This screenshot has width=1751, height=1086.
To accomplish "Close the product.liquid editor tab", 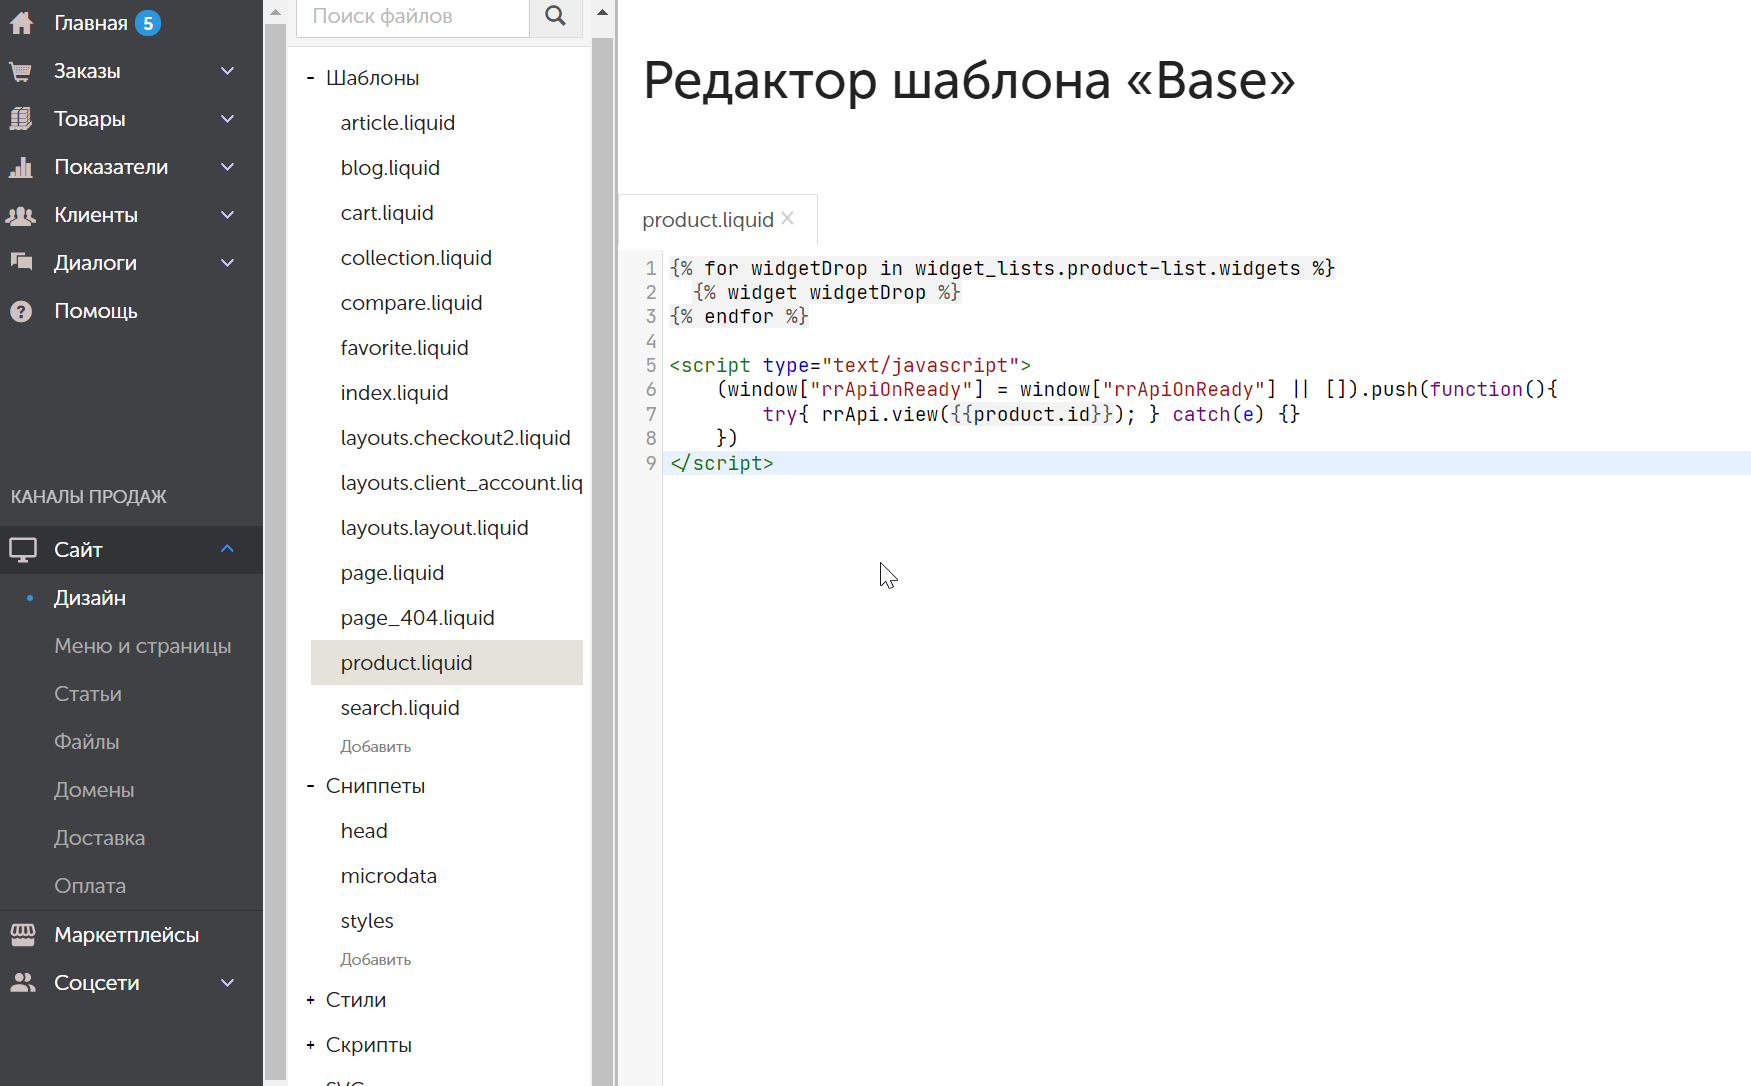I will 788,219.
